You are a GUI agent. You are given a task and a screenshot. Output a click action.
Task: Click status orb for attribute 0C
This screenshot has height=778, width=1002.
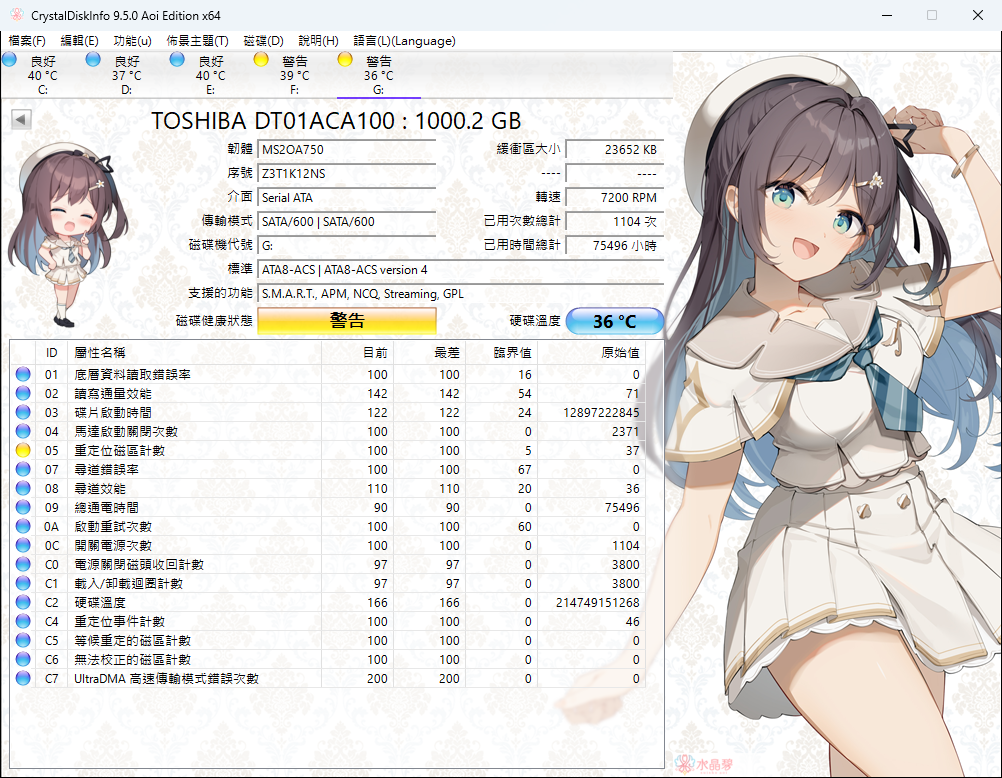click(23, 545)
